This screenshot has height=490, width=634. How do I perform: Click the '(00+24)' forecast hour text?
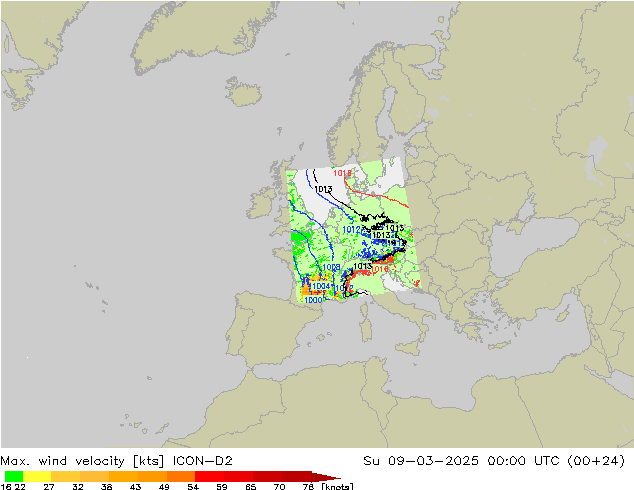point(596,461)
